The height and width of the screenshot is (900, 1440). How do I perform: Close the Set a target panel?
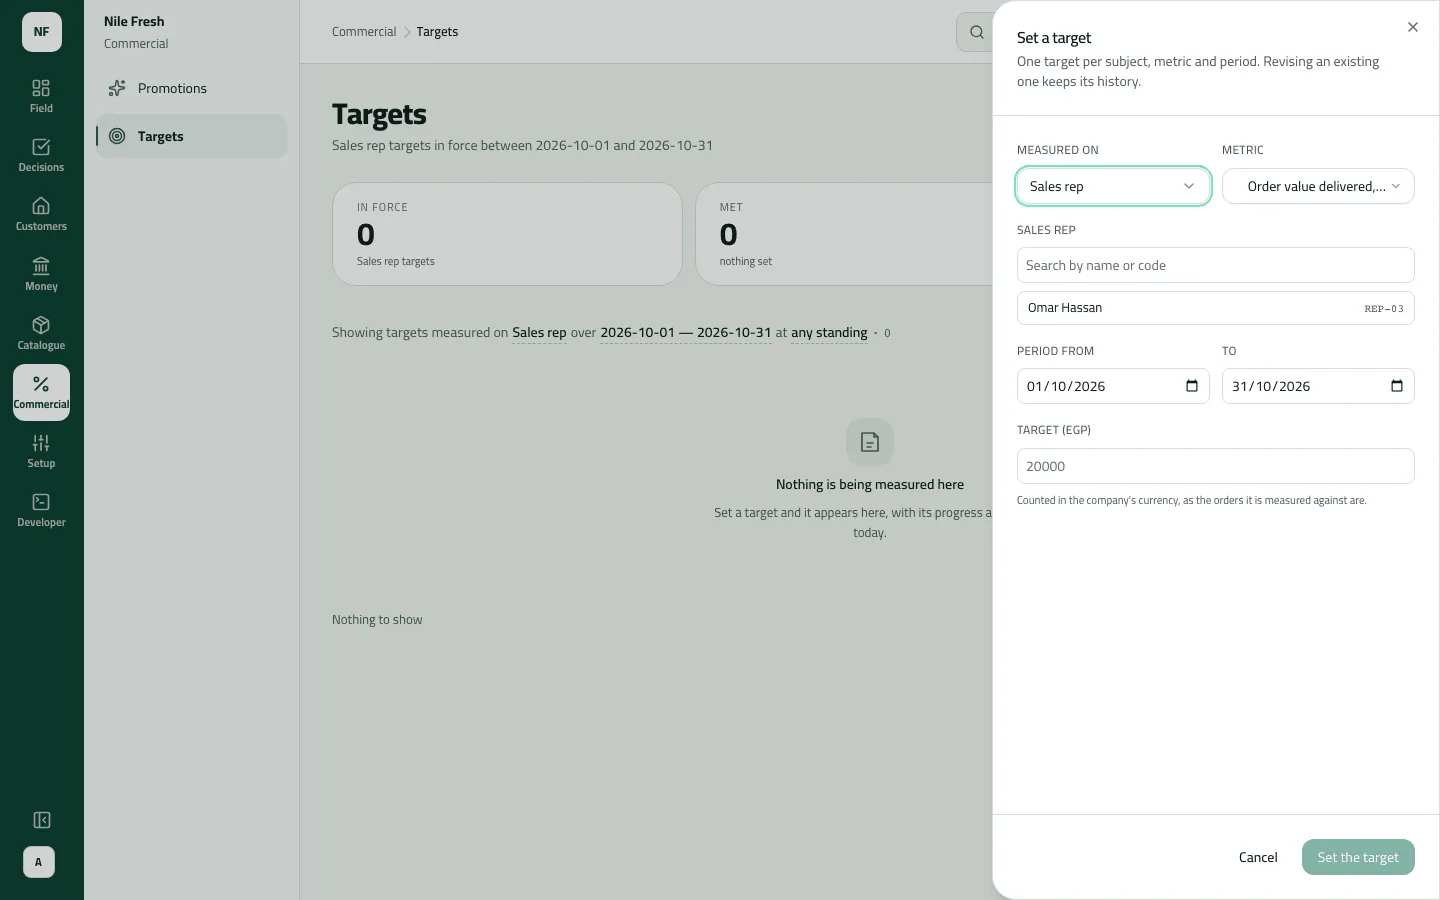coord(1413,27)
